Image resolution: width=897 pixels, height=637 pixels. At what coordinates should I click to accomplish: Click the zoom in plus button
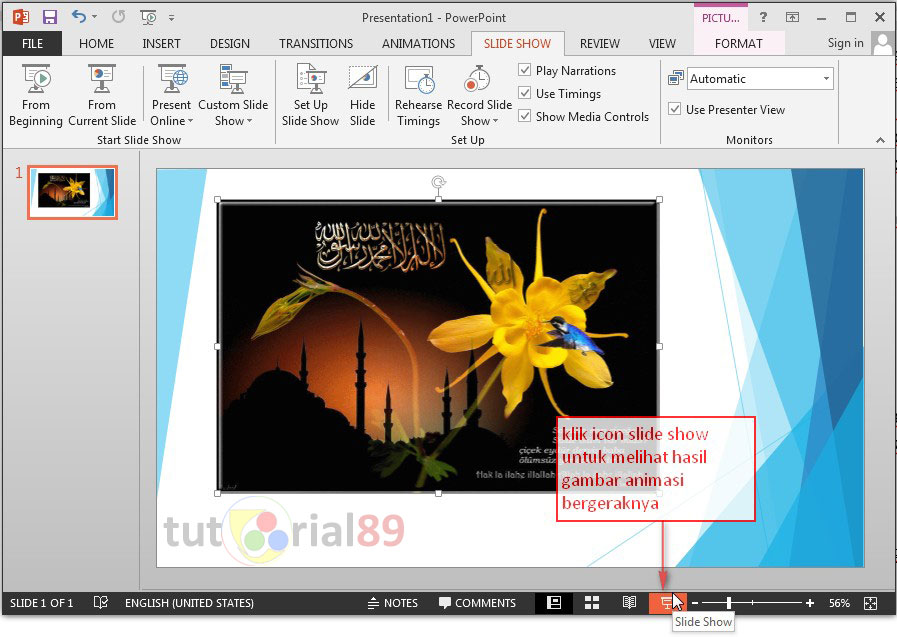coord(810,603)
